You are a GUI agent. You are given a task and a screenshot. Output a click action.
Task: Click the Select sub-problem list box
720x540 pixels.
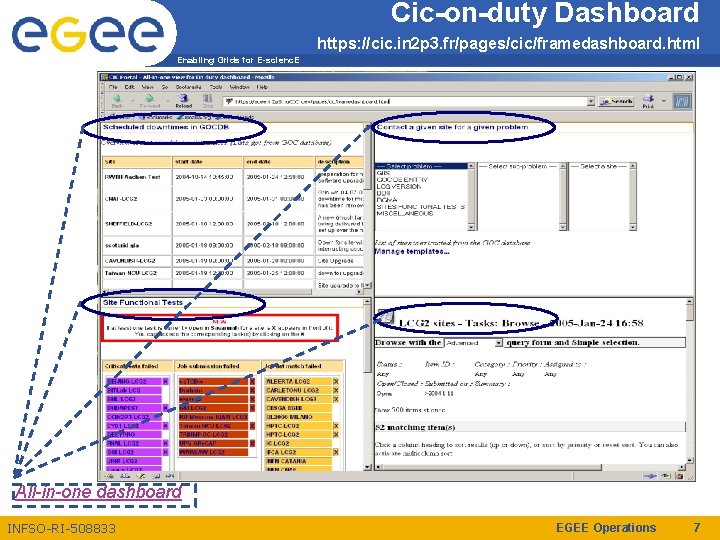(x=522, y=197)
